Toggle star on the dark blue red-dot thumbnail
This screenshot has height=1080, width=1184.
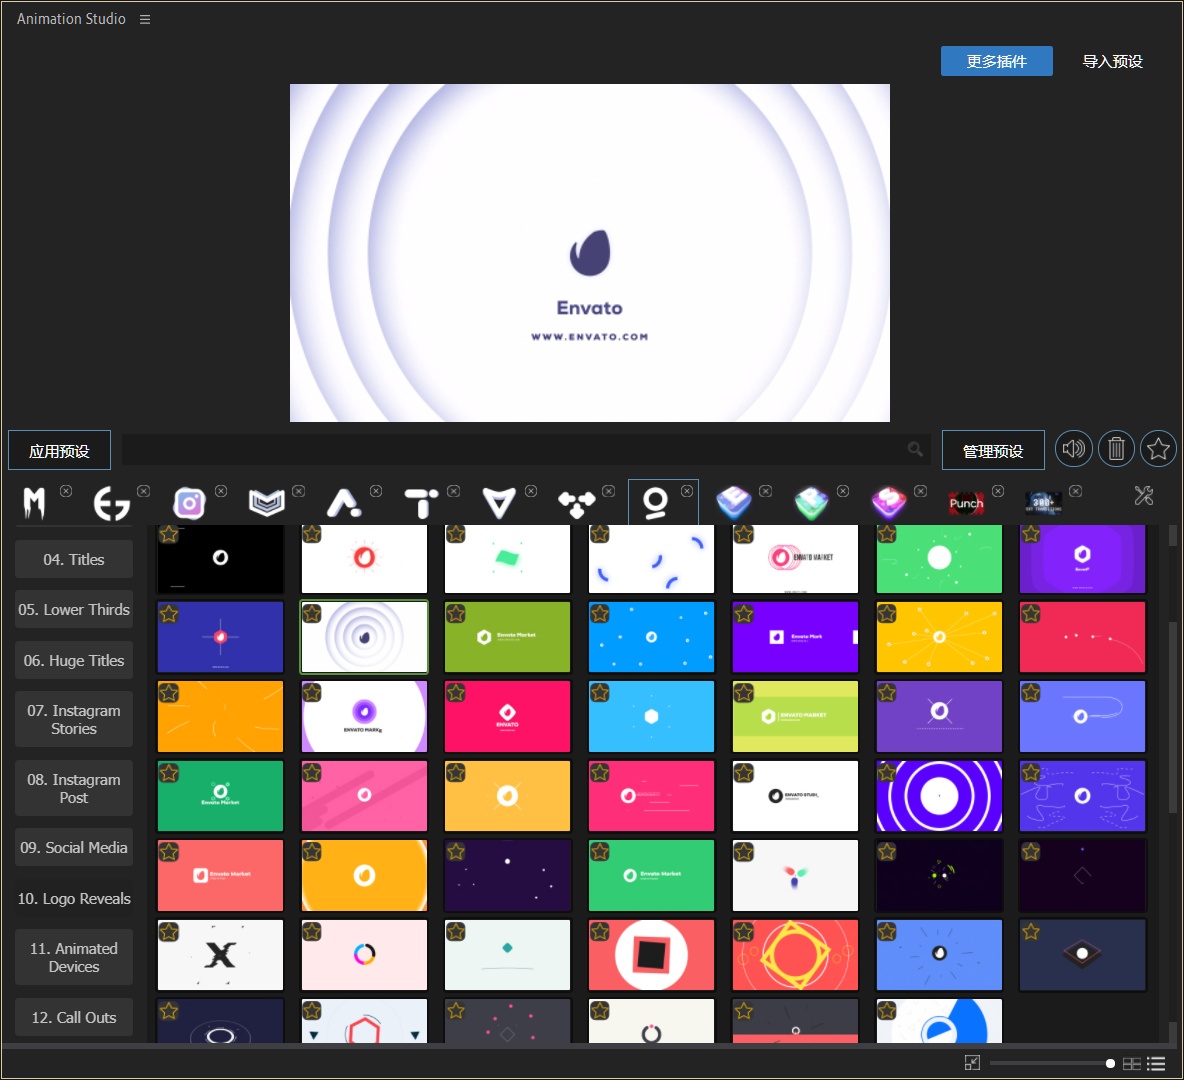pos(169,614)
